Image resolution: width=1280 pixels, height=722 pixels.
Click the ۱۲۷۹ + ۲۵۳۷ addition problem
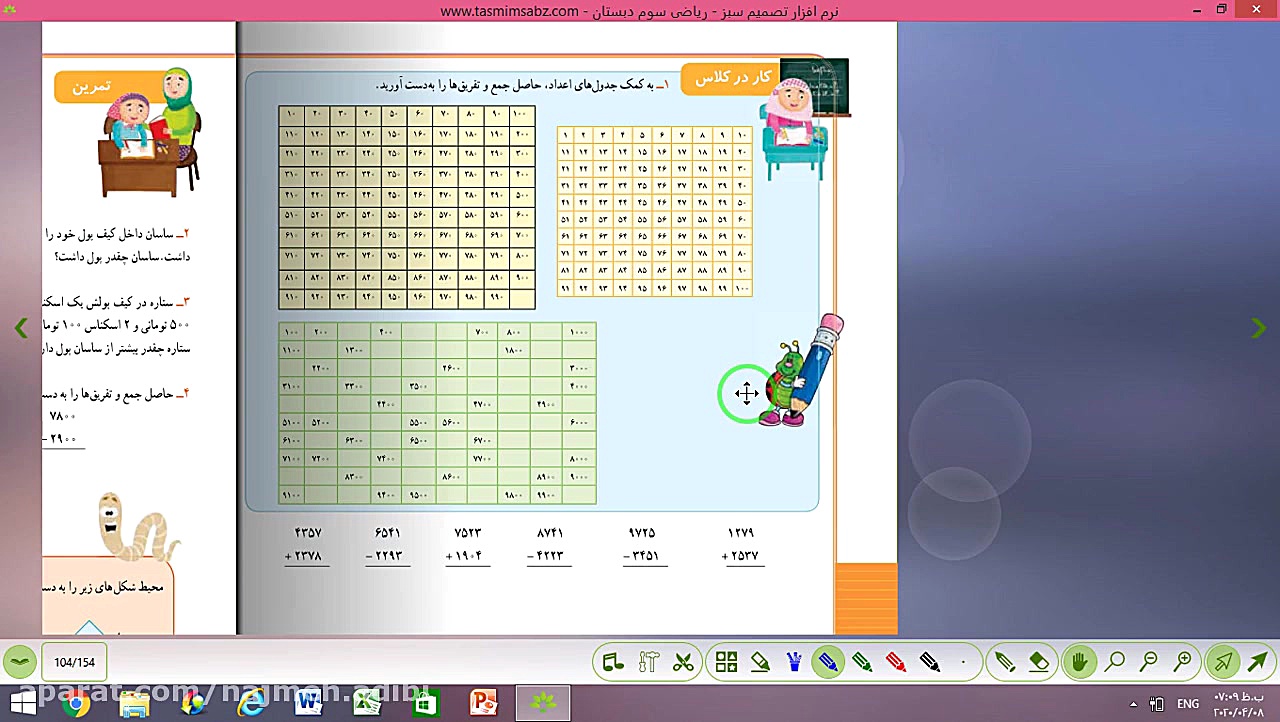[x=741, y=545]
